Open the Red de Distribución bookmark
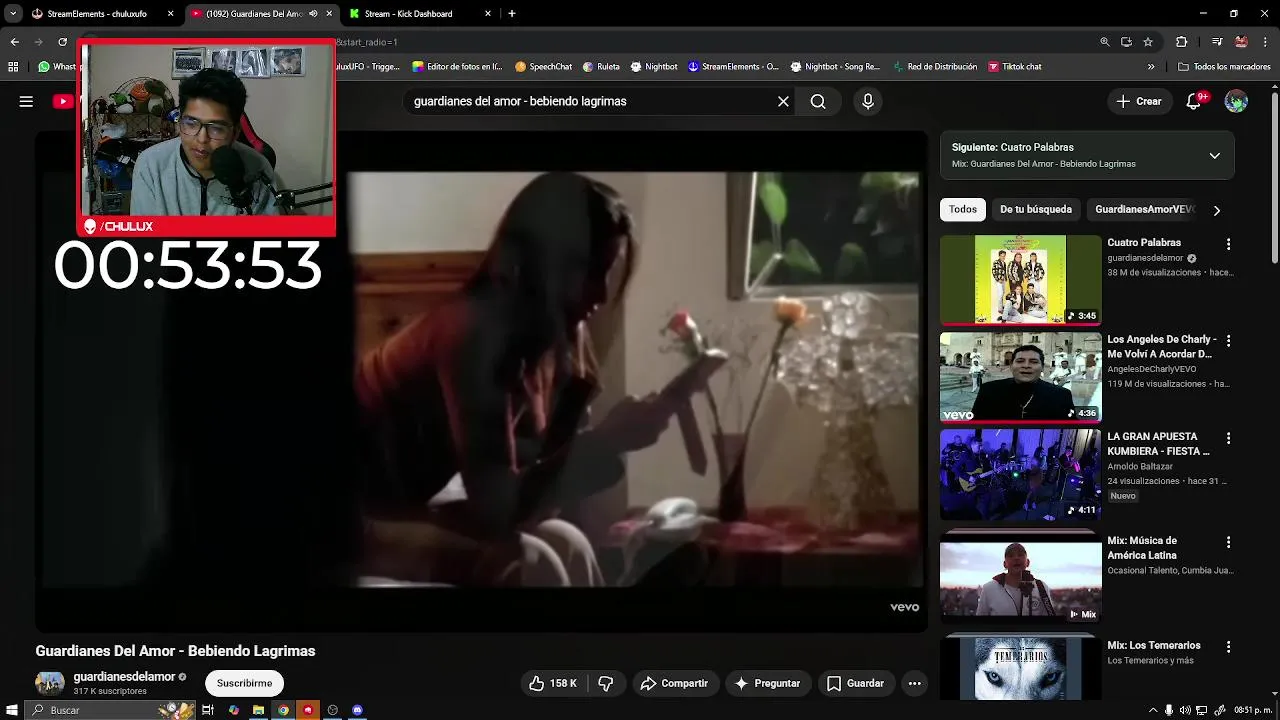Viewport: 1280px width, 720px height. click(933, 67)
